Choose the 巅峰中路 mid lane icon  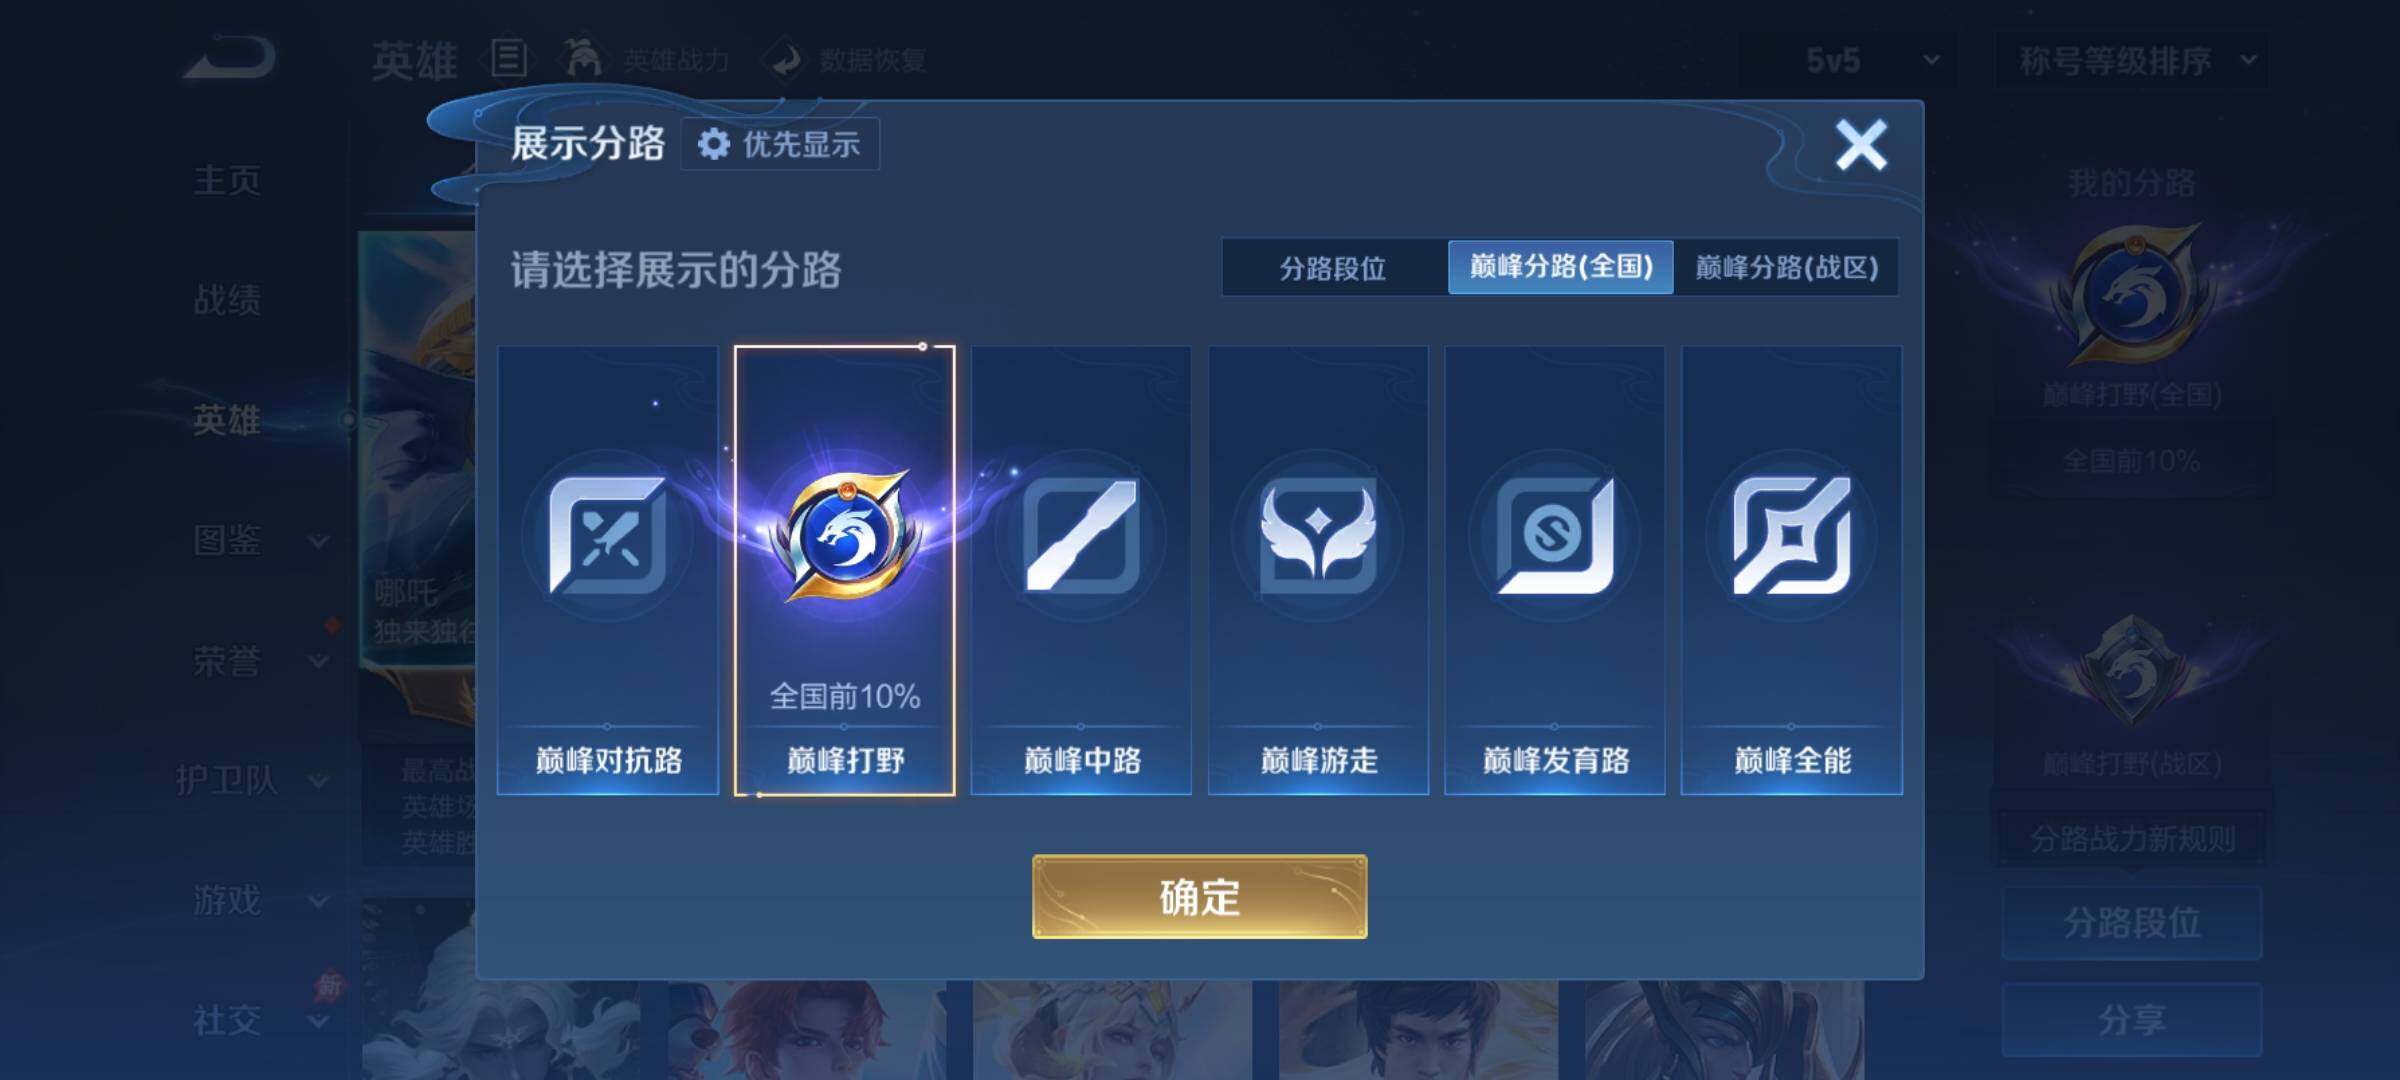point(1081,537)
